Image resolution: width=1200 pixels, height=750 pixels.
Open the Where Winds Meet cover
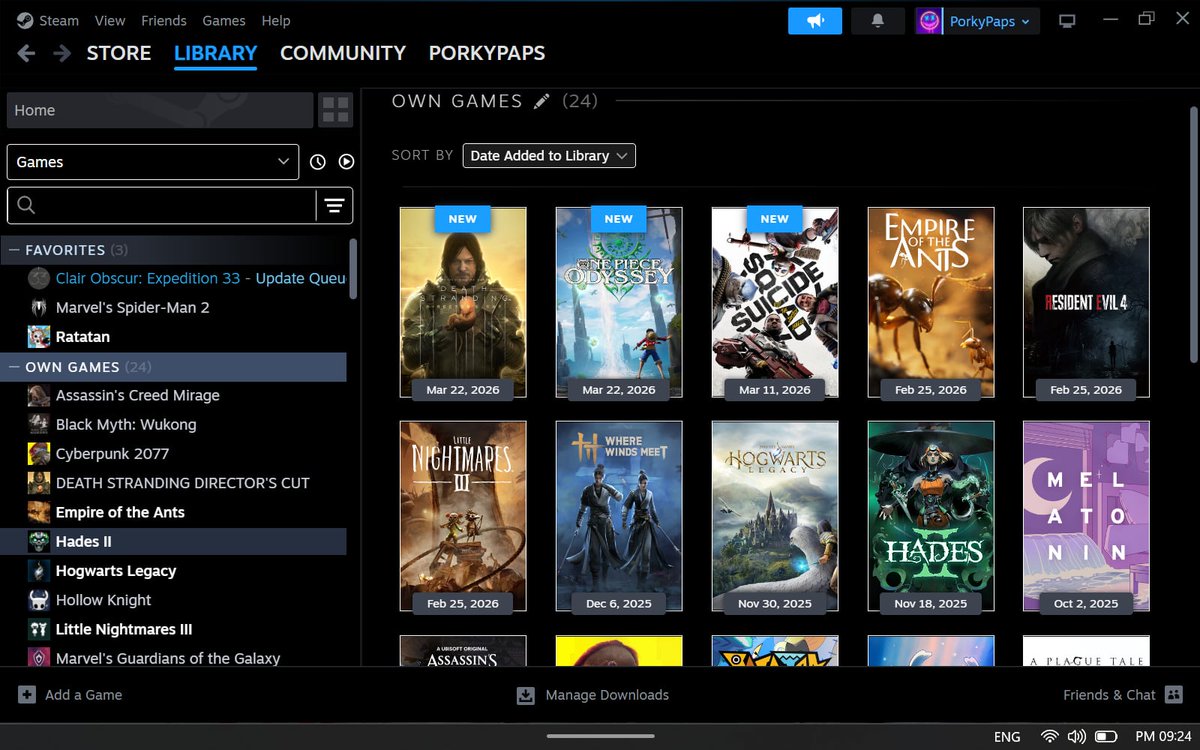pos(619,516)
